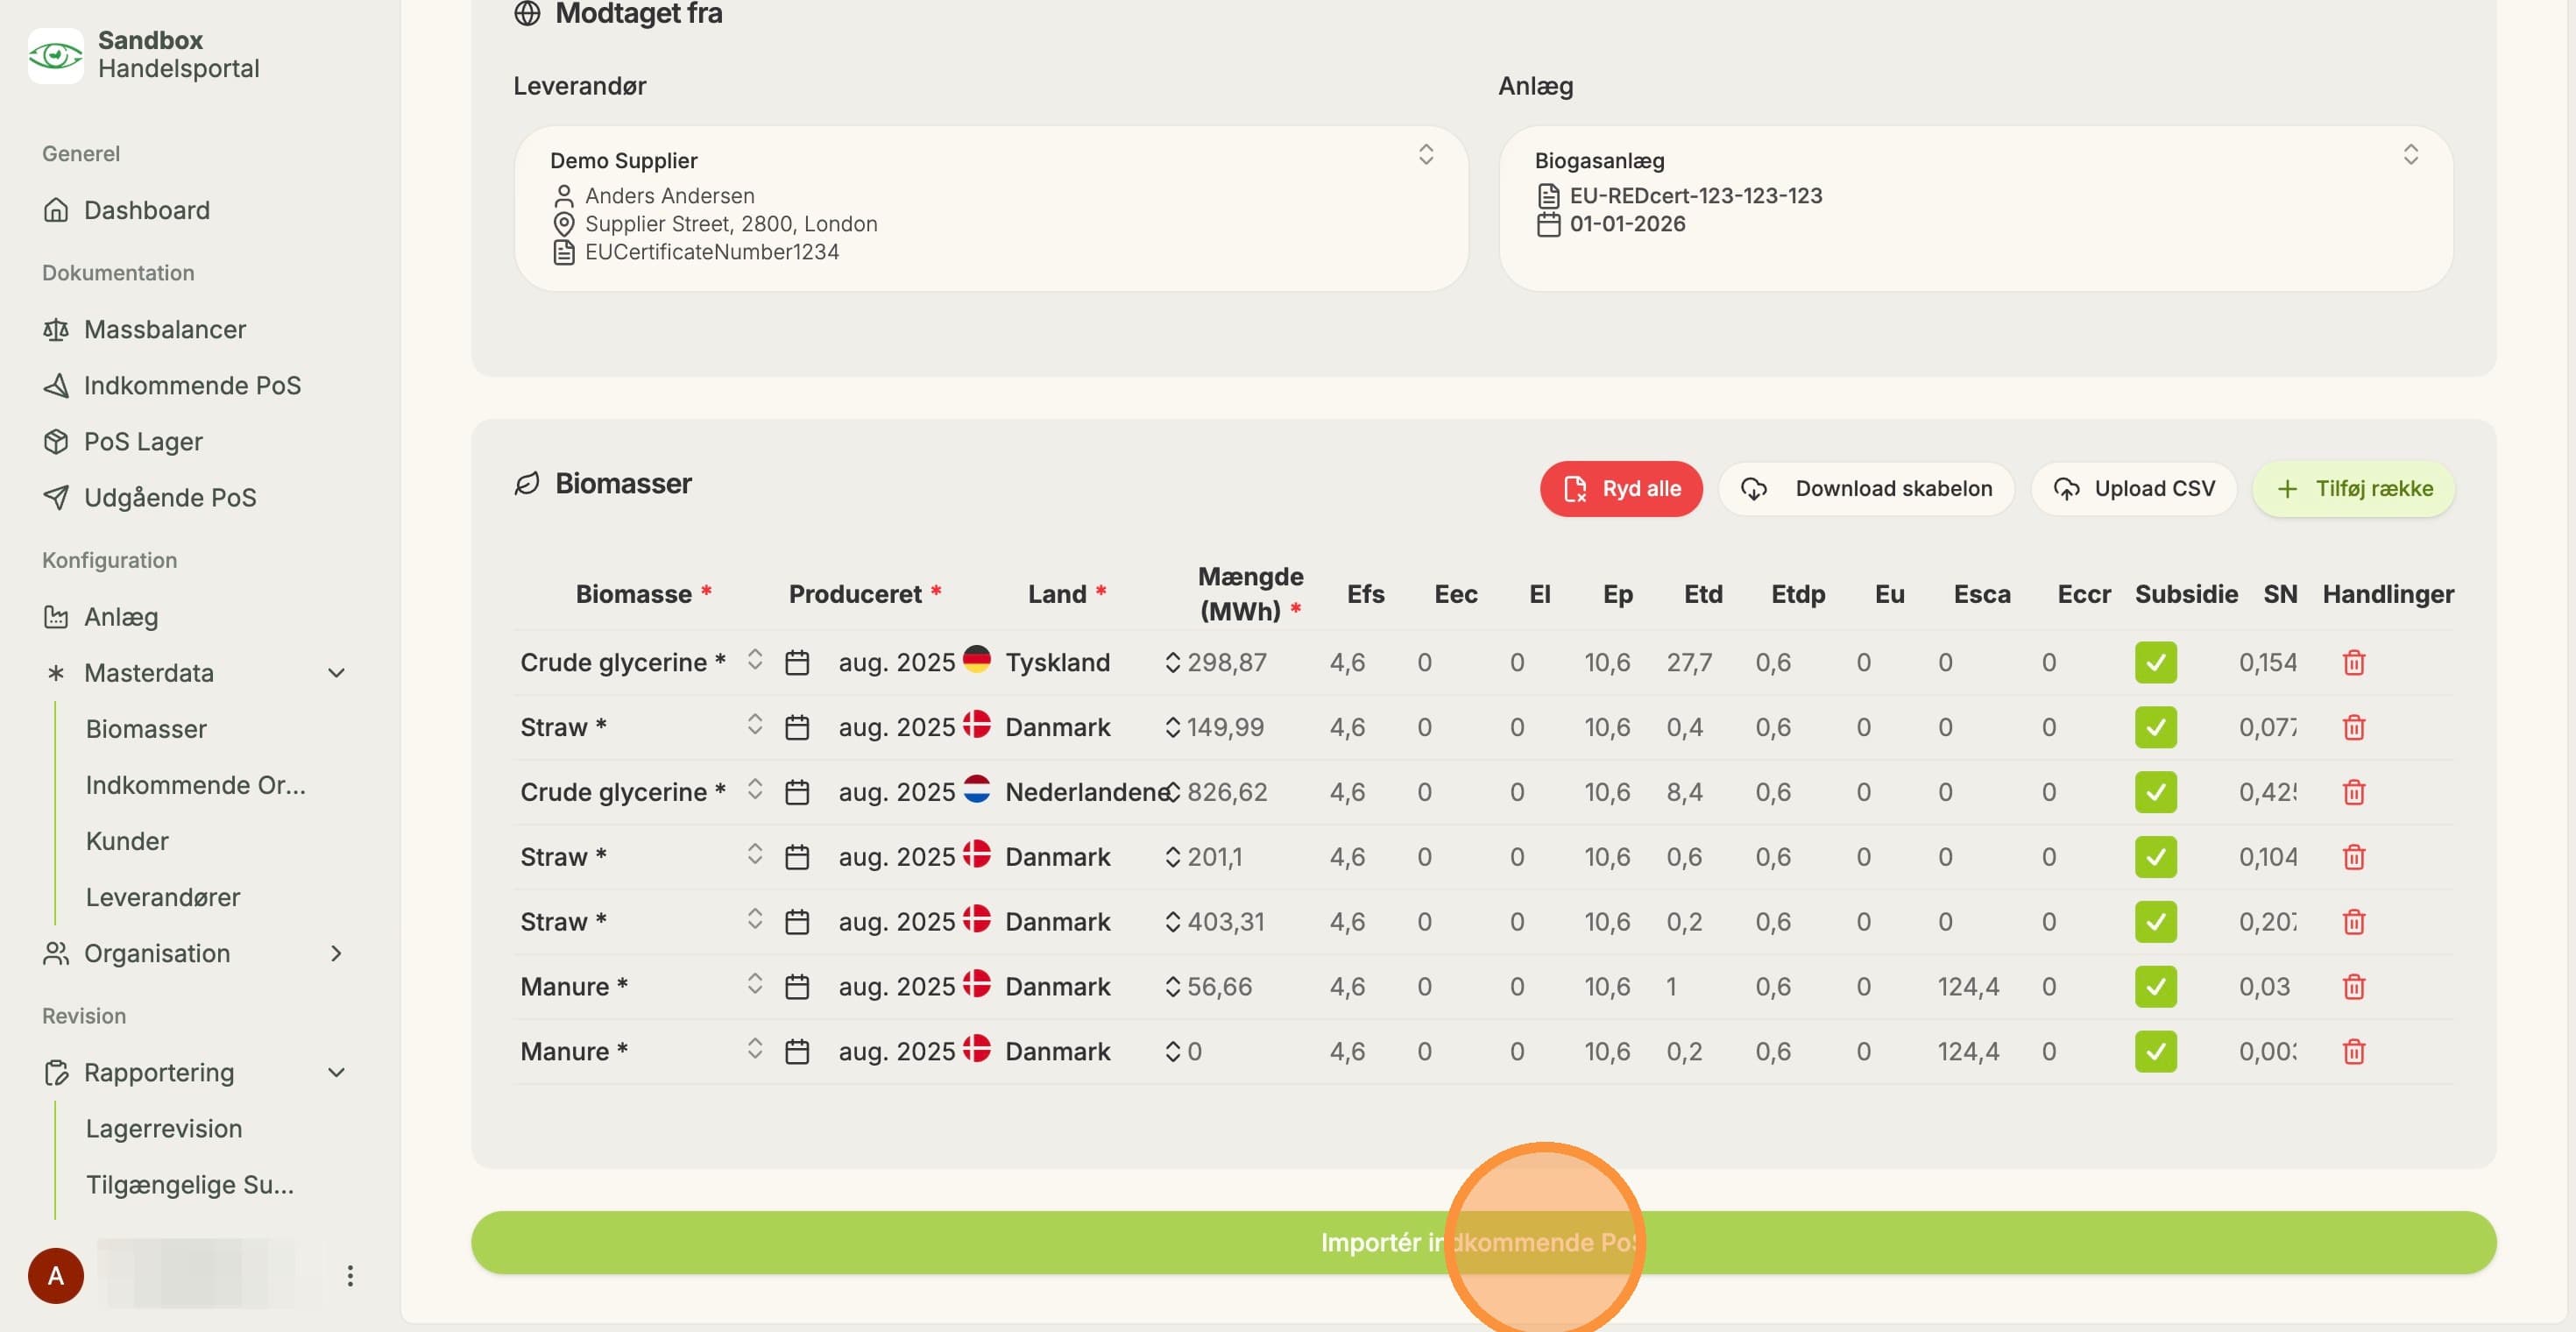Viewport: 2576px width, 1332px height.
Task: Open the Anlæg selector with Biogasanlæg
Action: 1976,208
